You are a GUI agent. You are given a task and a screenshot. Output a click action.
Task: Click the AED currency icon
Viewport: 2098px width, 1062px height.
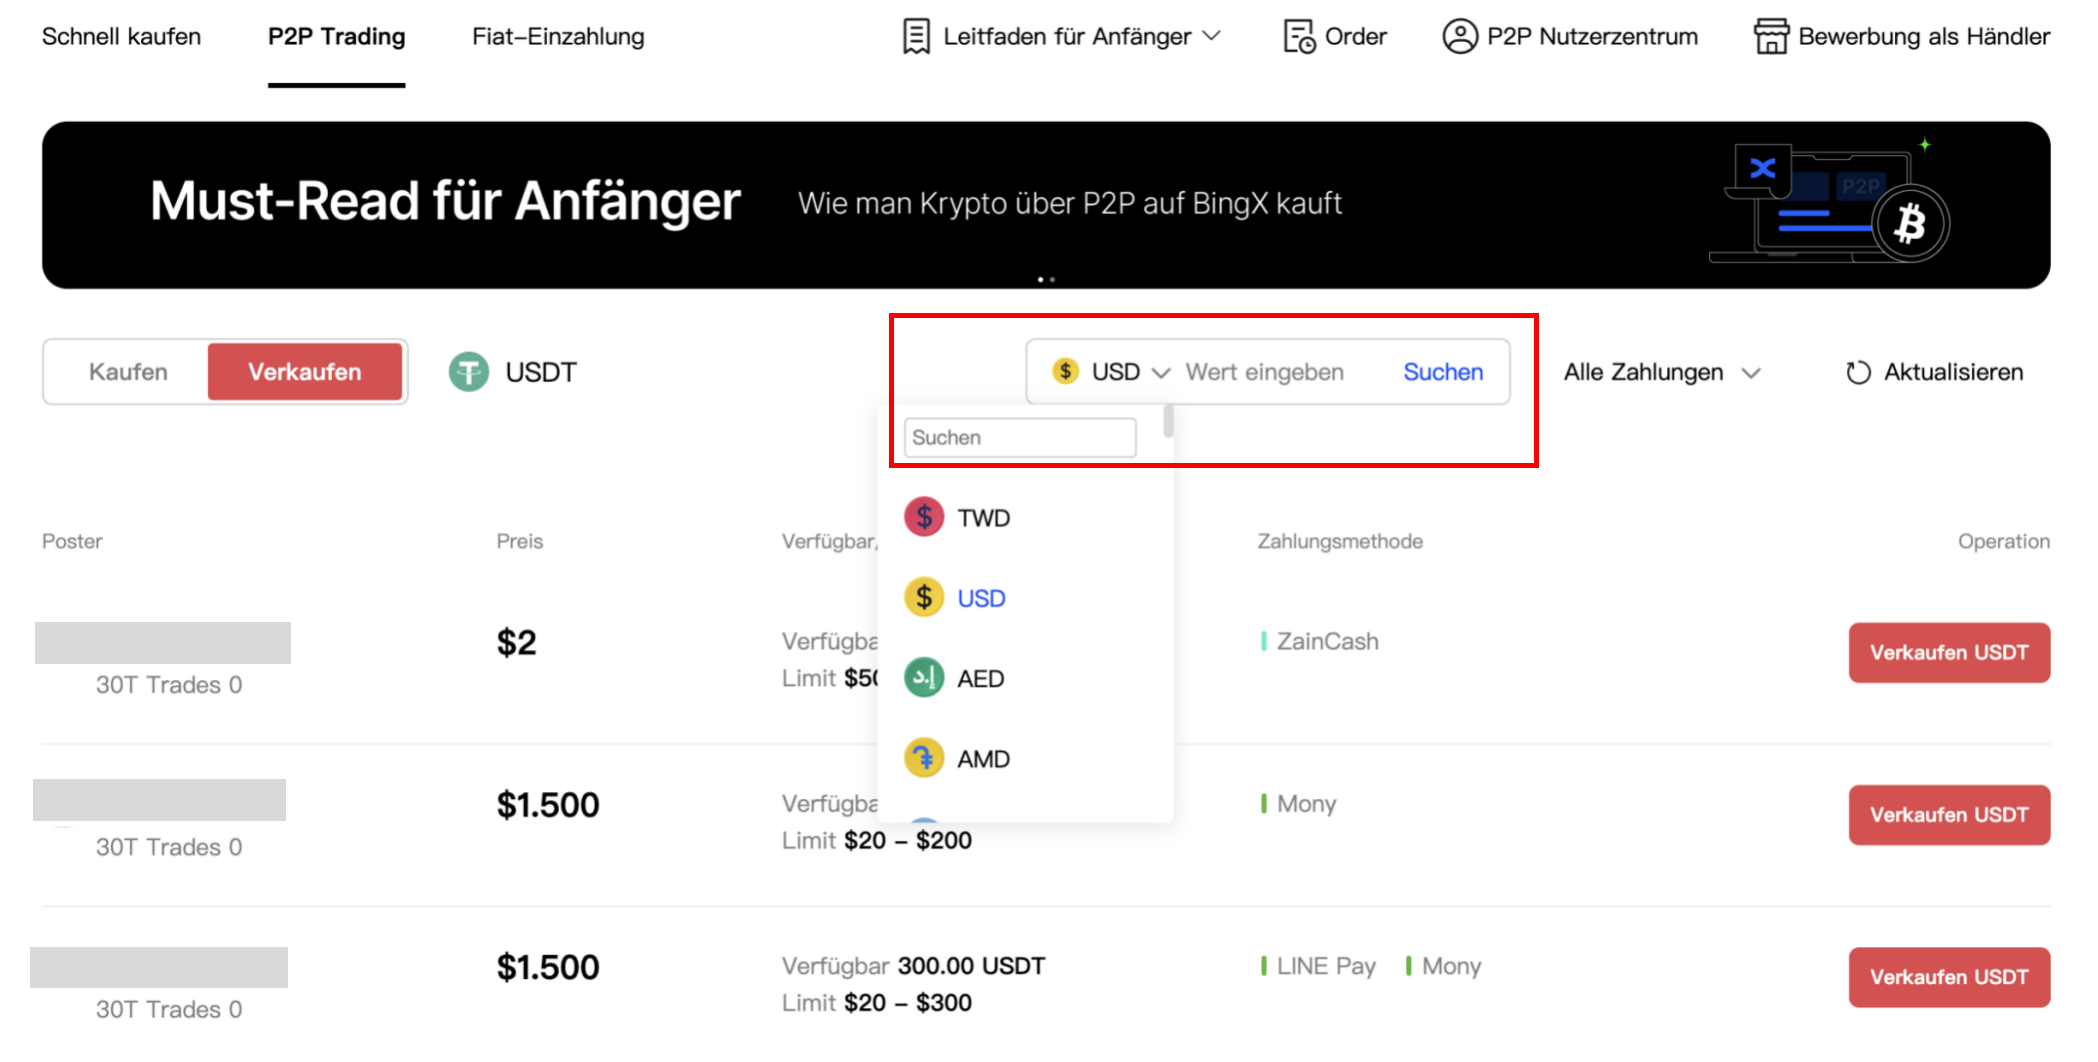(x=924, y=677)
